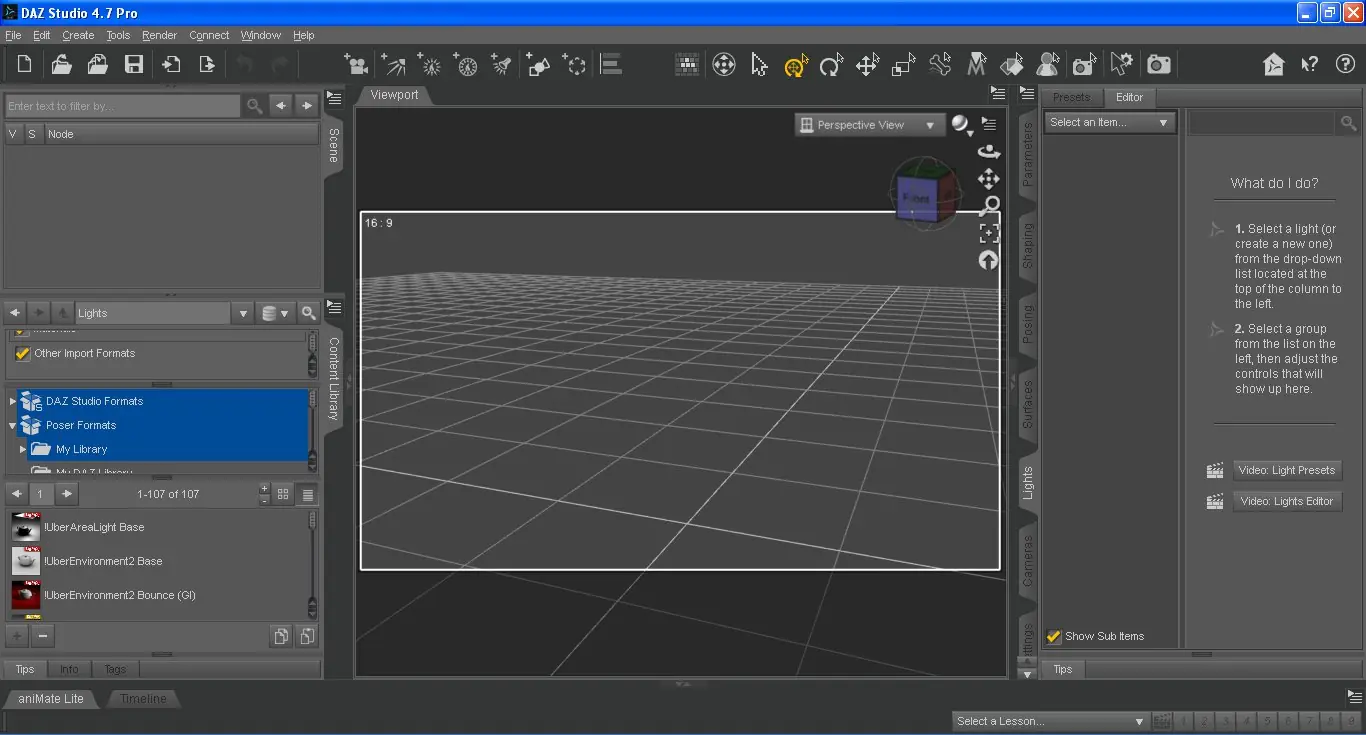Click the Render camera icon on the toolbar
The width and height of the screenshot is (1366, 735).
tap(1158, 63)
